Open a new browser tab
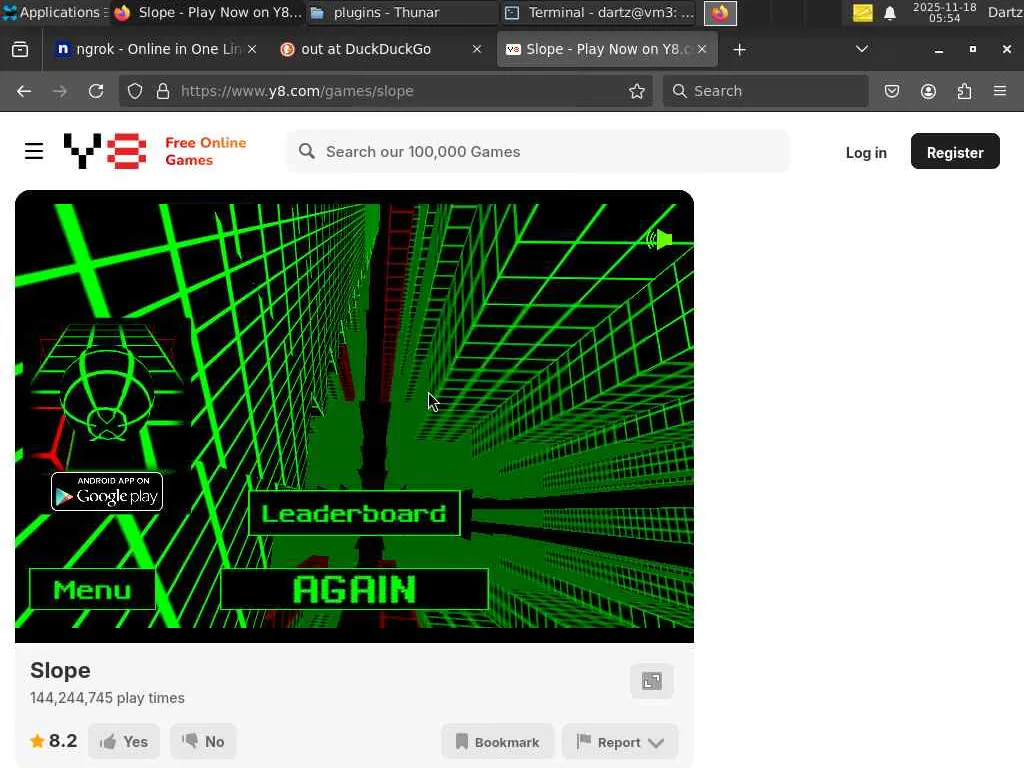 739,50
